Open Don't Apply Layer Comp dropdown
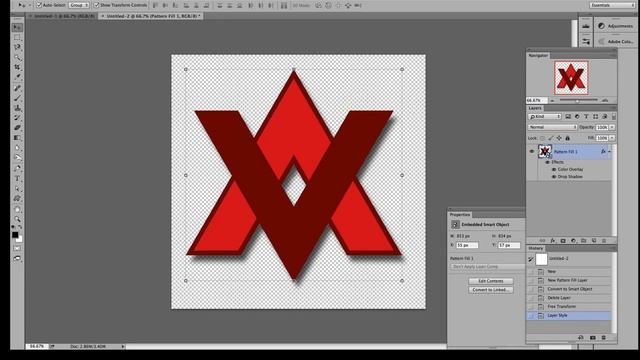The height and width of the screenshot is (360, 640). 487,267
